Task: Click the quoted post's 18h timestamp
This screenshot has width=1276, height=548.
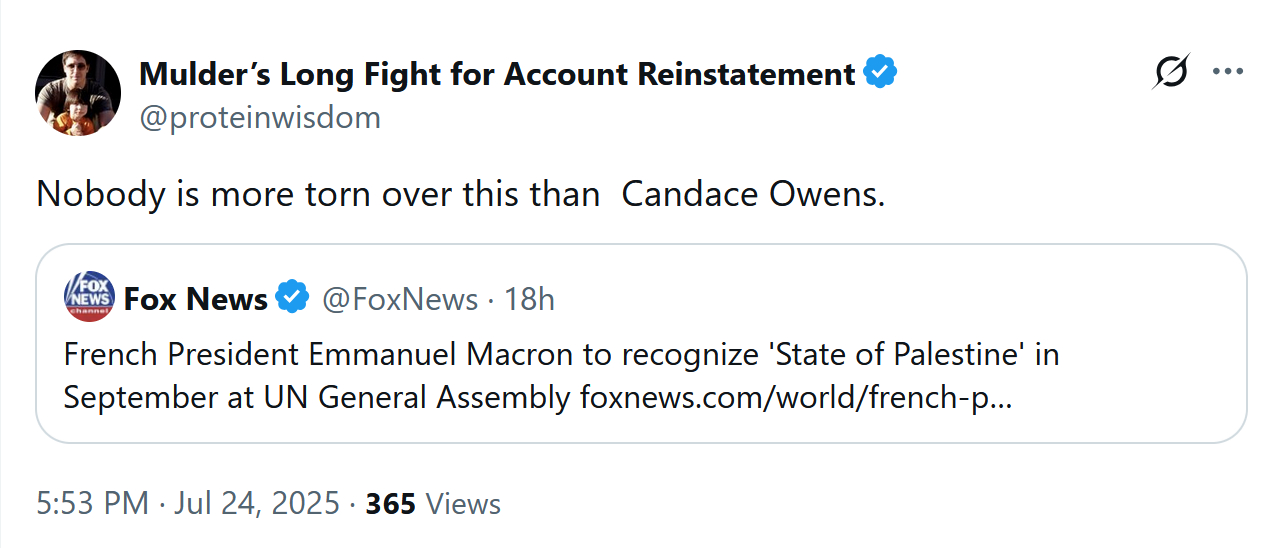Action: click(529, 298)
